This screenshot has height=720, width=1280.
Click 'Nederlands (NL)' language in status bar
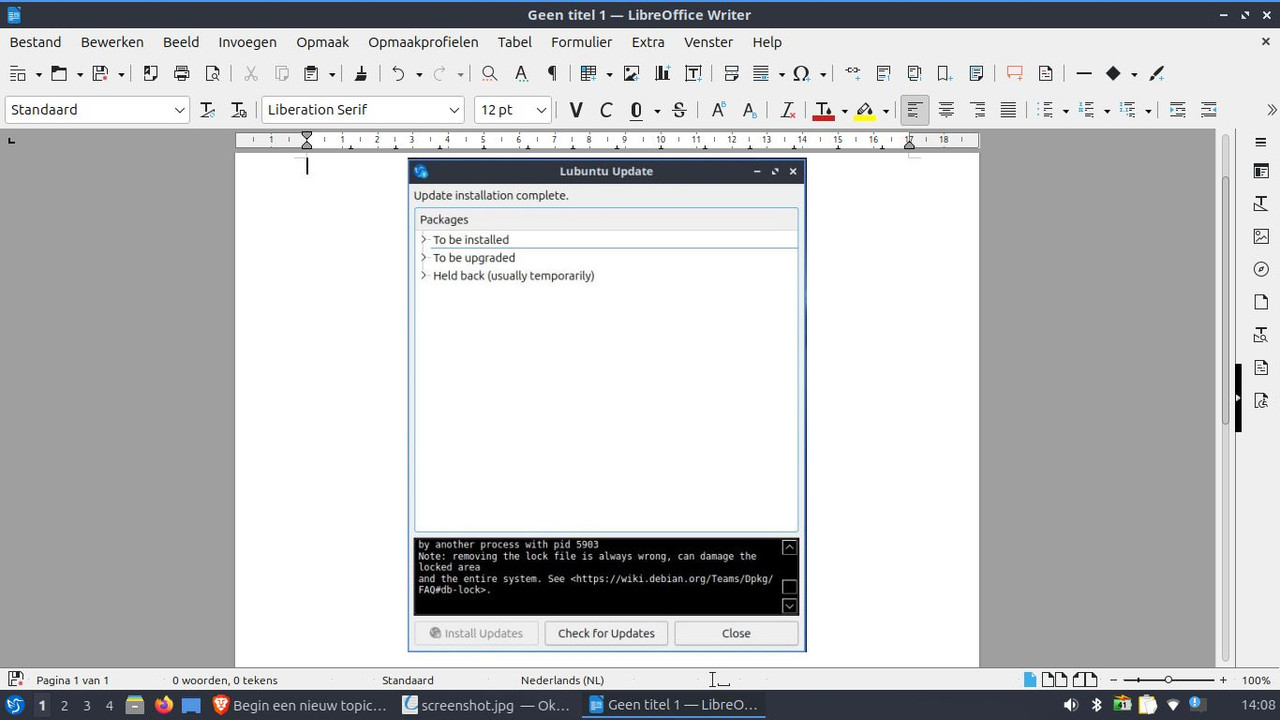(x=562, y=680)
